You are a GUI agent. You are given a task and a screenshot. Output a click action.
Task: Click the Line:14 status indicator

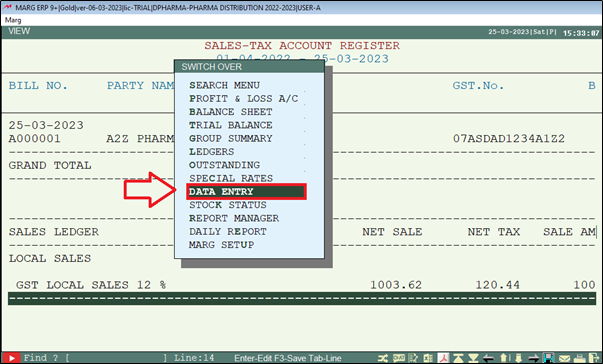click(x=194, y=358)
